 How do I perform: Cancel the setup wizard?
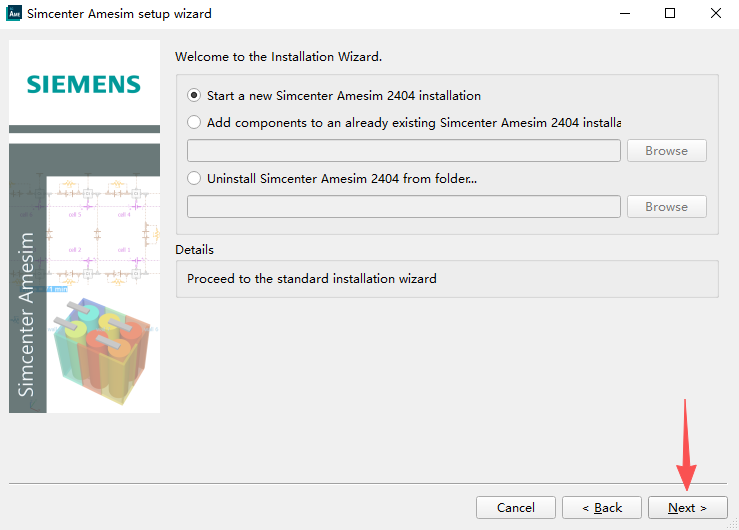[516, 507]
